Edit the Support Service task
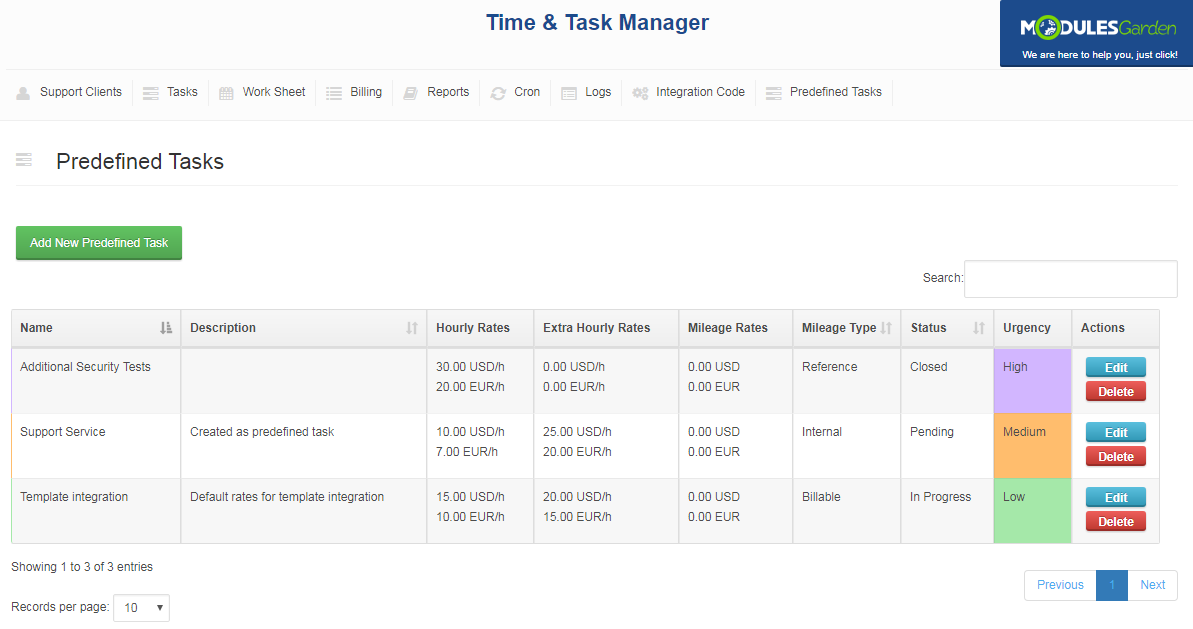1193x629 pixels. click(x=1115, y=432)
